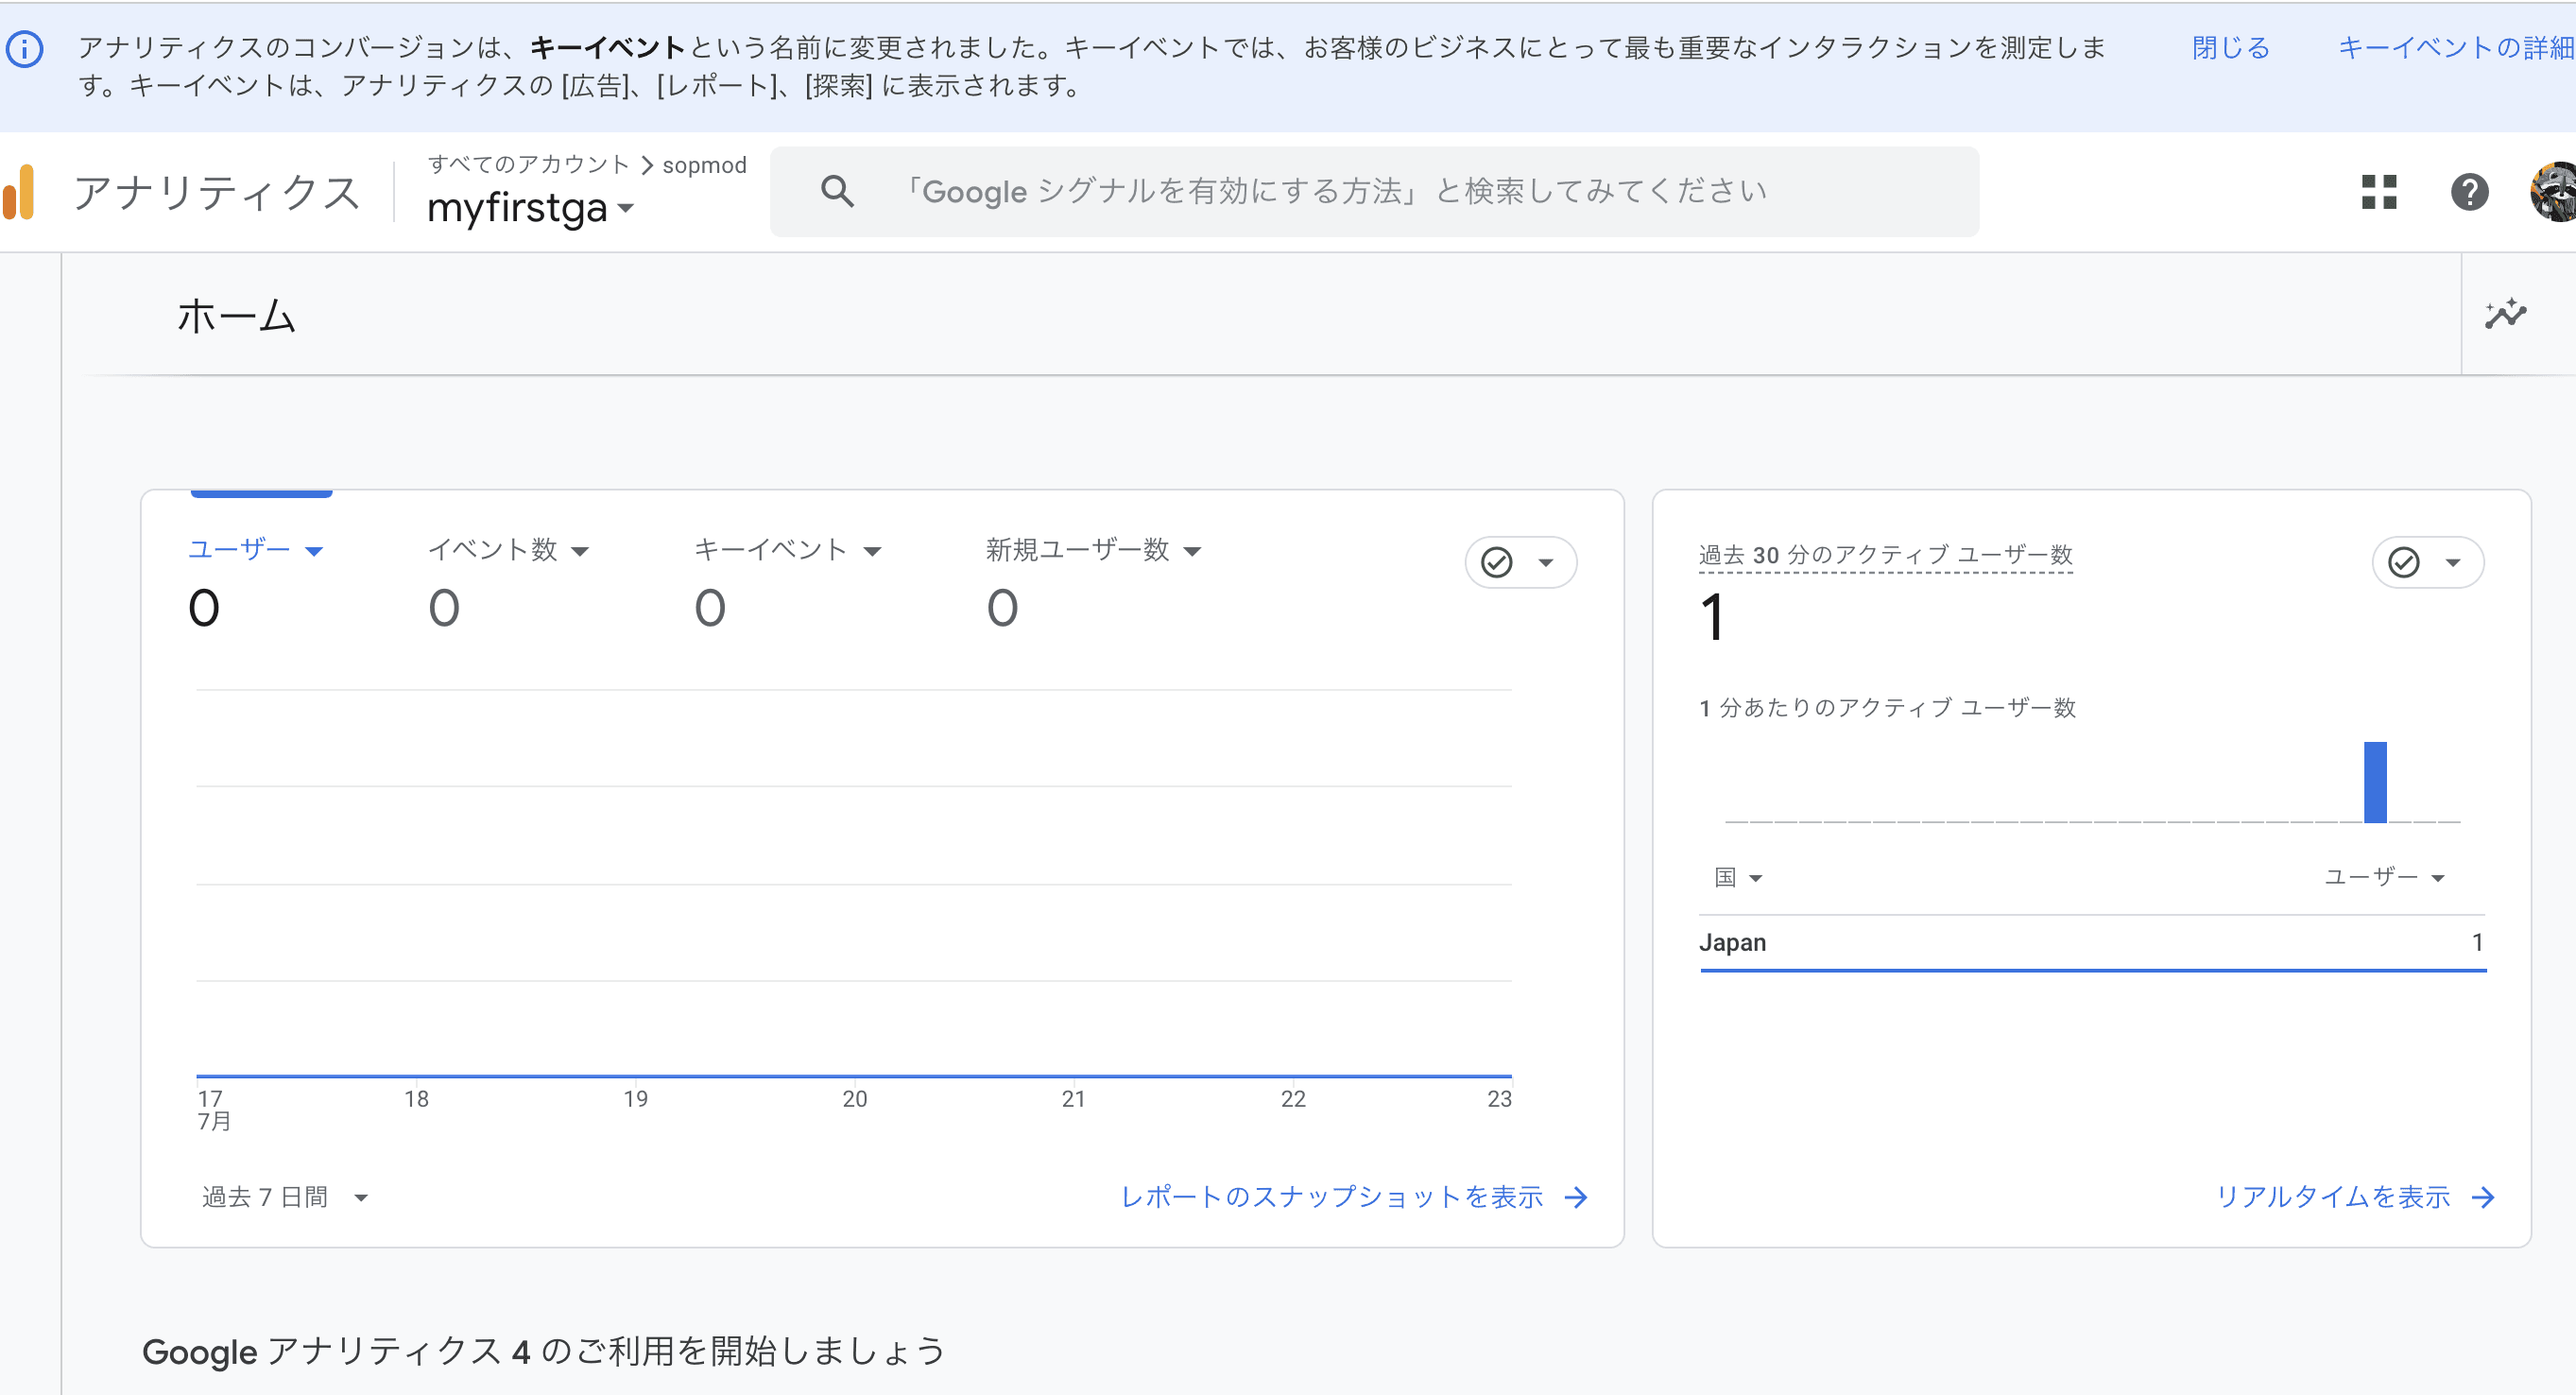2576x1395 pixels.
Task: Click arrow next to リアルタイムを表示
Action: [2483, 1197]
